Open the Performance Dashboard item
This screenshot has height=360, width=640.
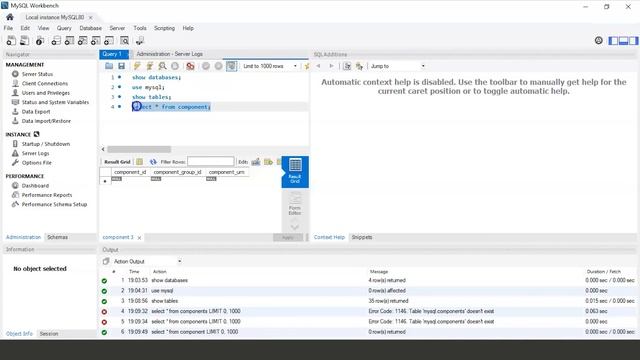[35, 186]
